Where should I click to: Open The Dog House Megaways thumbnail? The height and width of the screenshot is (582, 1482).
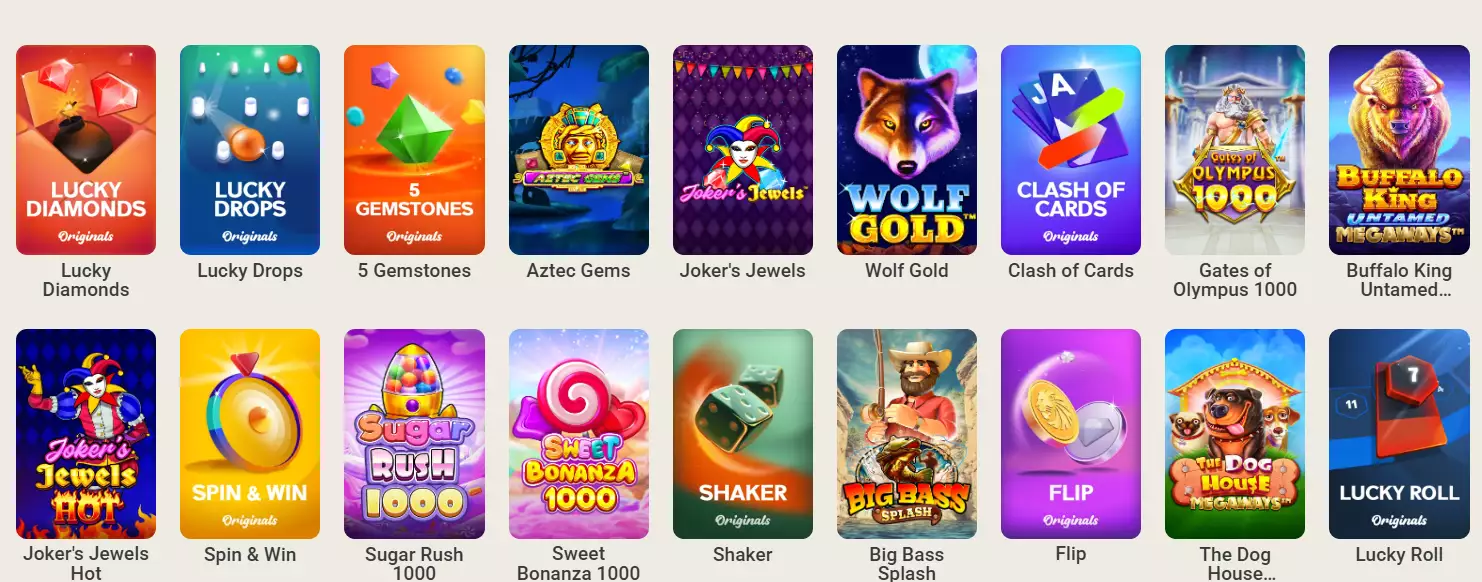(x=1235, y=434)
